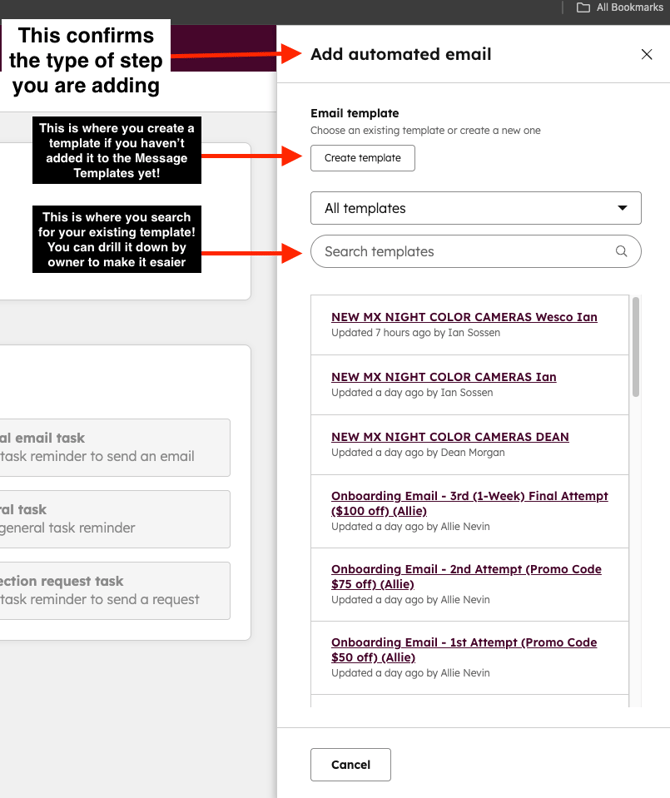Focus the Search templates field
This screenshot has width=670, height=798.
[465, 252]
